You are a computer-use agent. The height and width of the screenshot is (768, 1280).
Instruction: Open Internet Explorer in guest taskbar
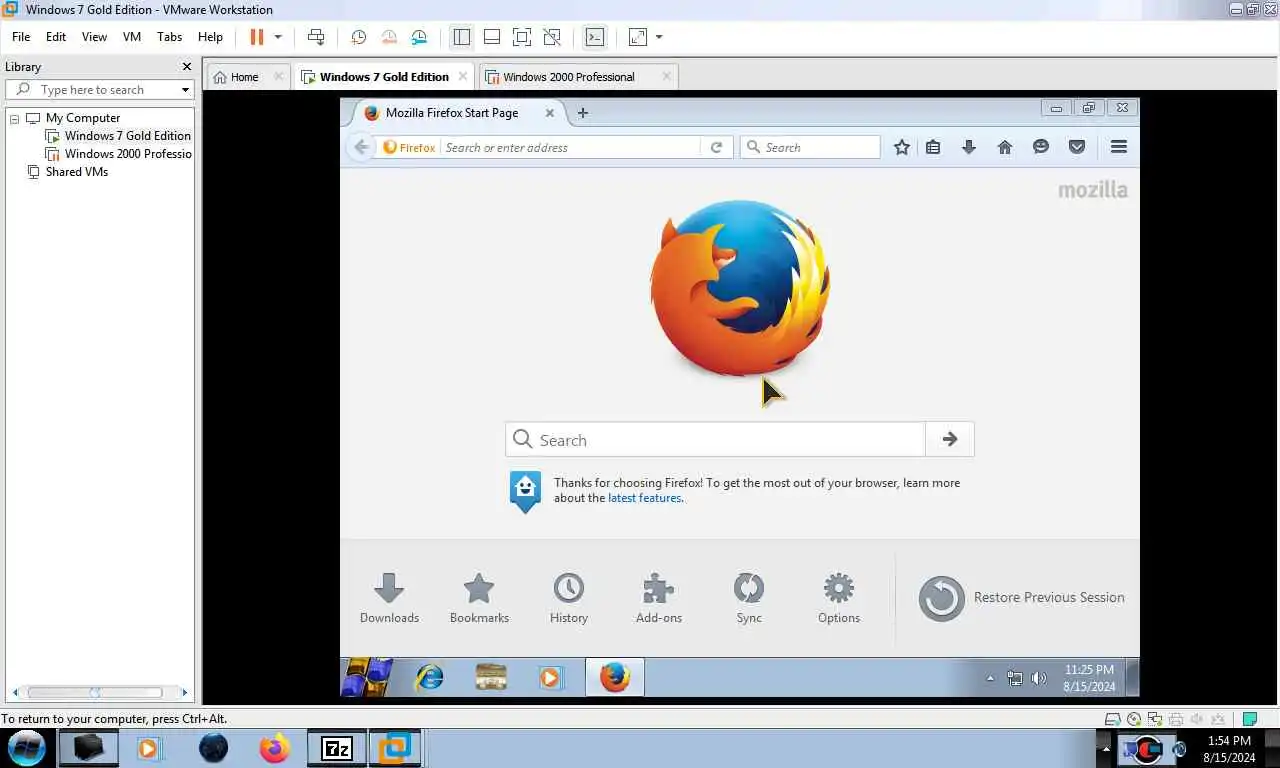[x=430, y=677]
